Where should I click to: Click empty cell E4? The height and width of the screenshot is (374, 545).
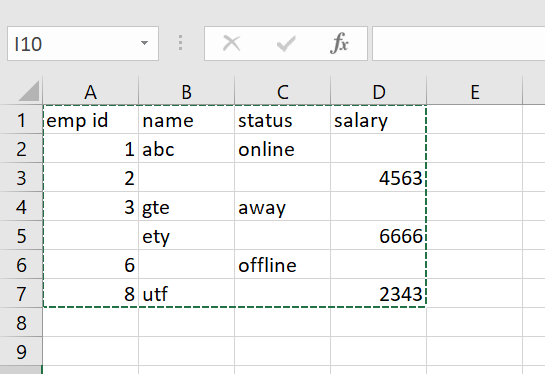point(474,206)
